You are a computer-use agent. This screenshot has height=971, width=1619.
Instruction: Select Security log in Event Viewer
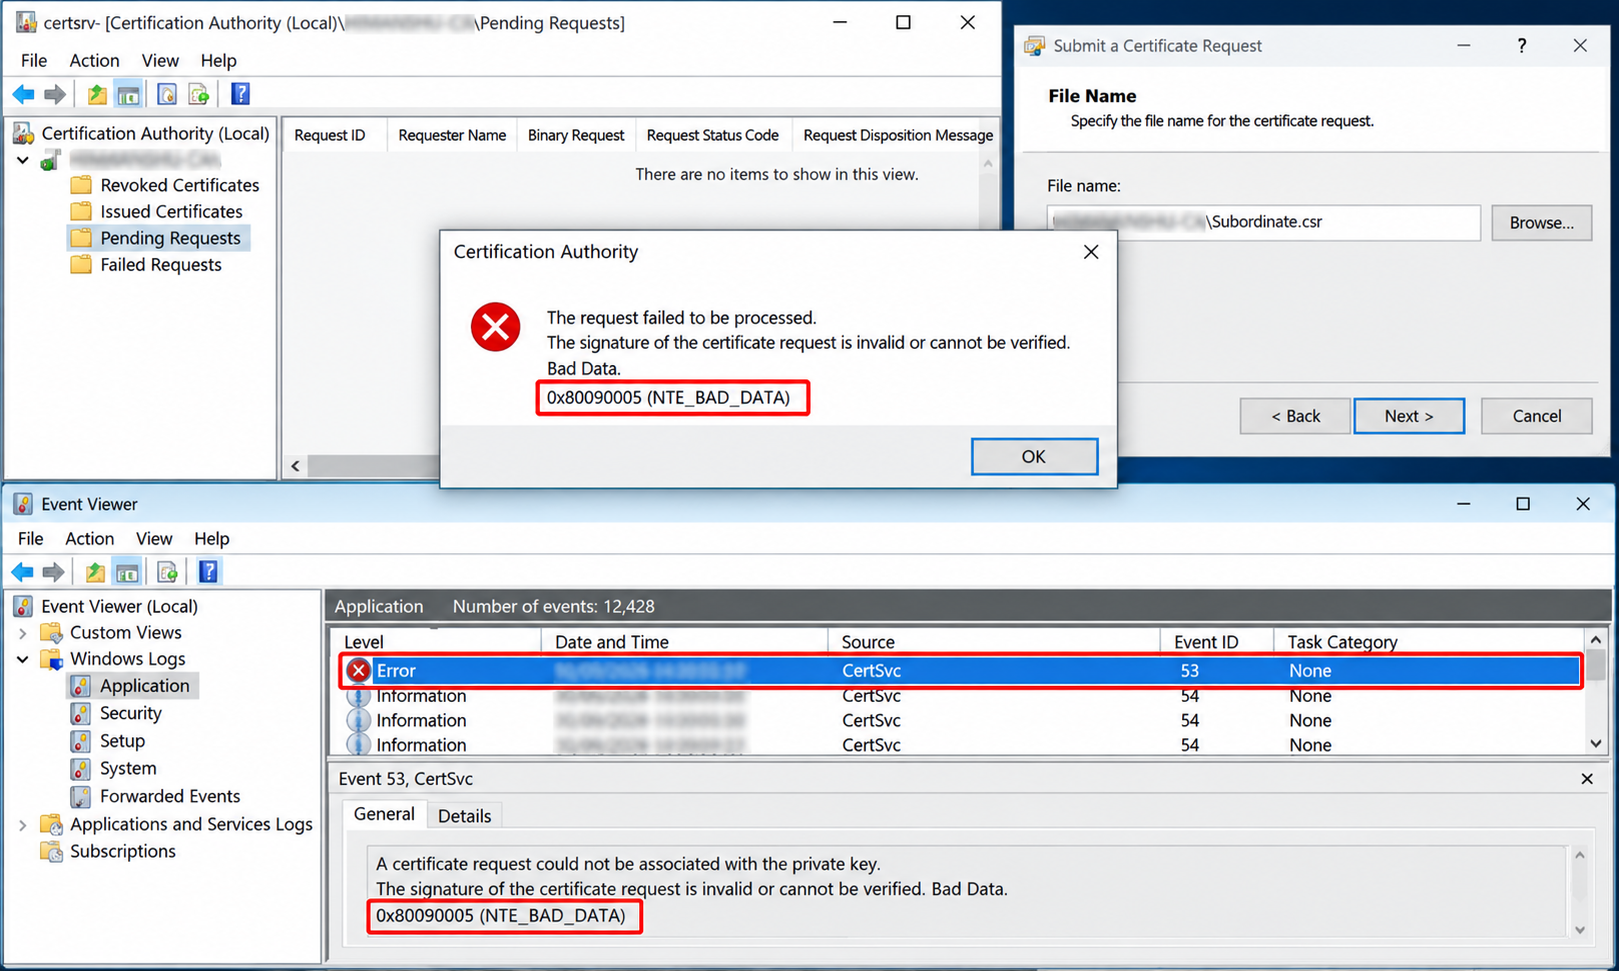116,713
